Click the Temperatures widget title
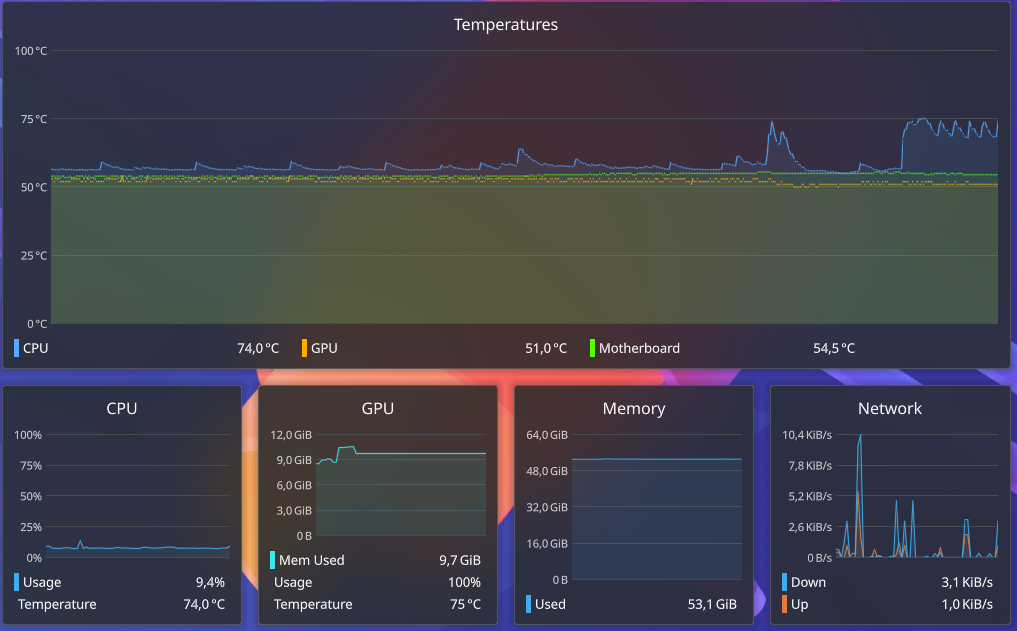This screenshot has width=1017, height=631. tap(505, 25)
